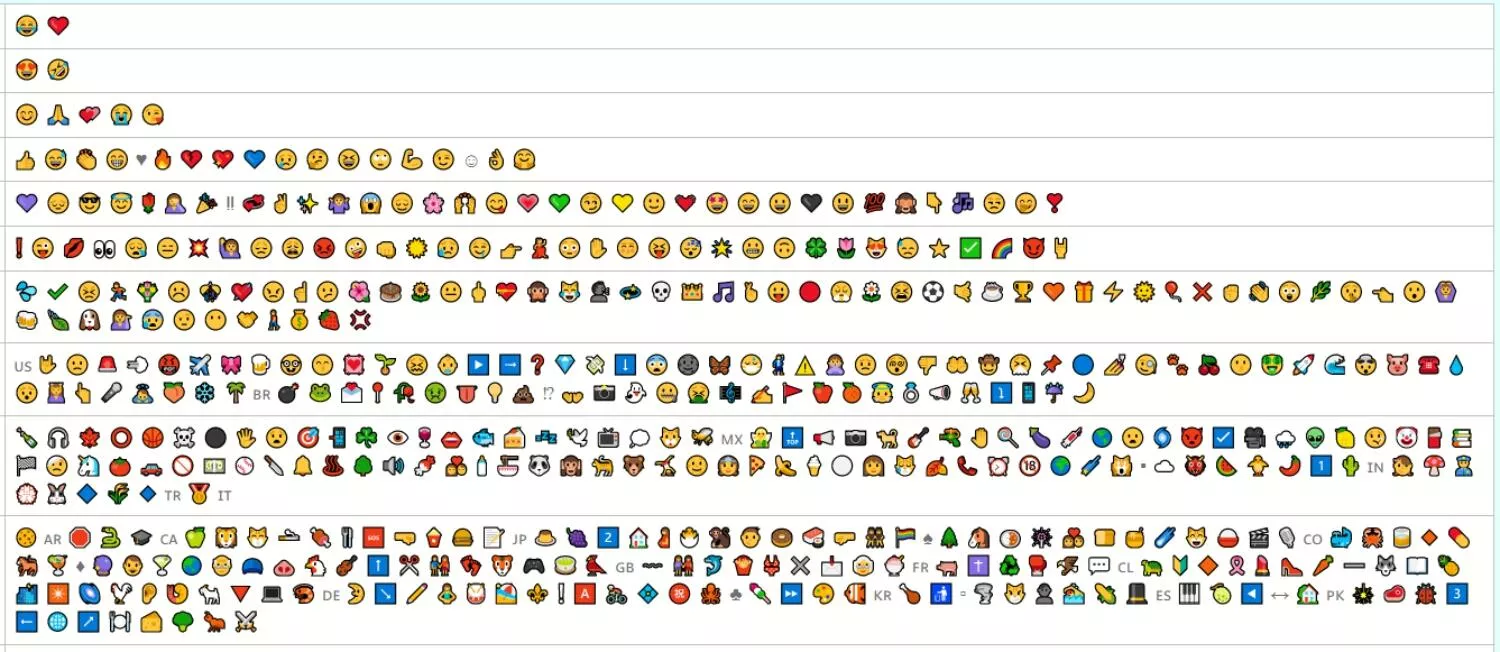The width and height of the screenshot is (1500, 652).
Task: Click the red 100 points emoji
Action: click(x=873, y=203)
